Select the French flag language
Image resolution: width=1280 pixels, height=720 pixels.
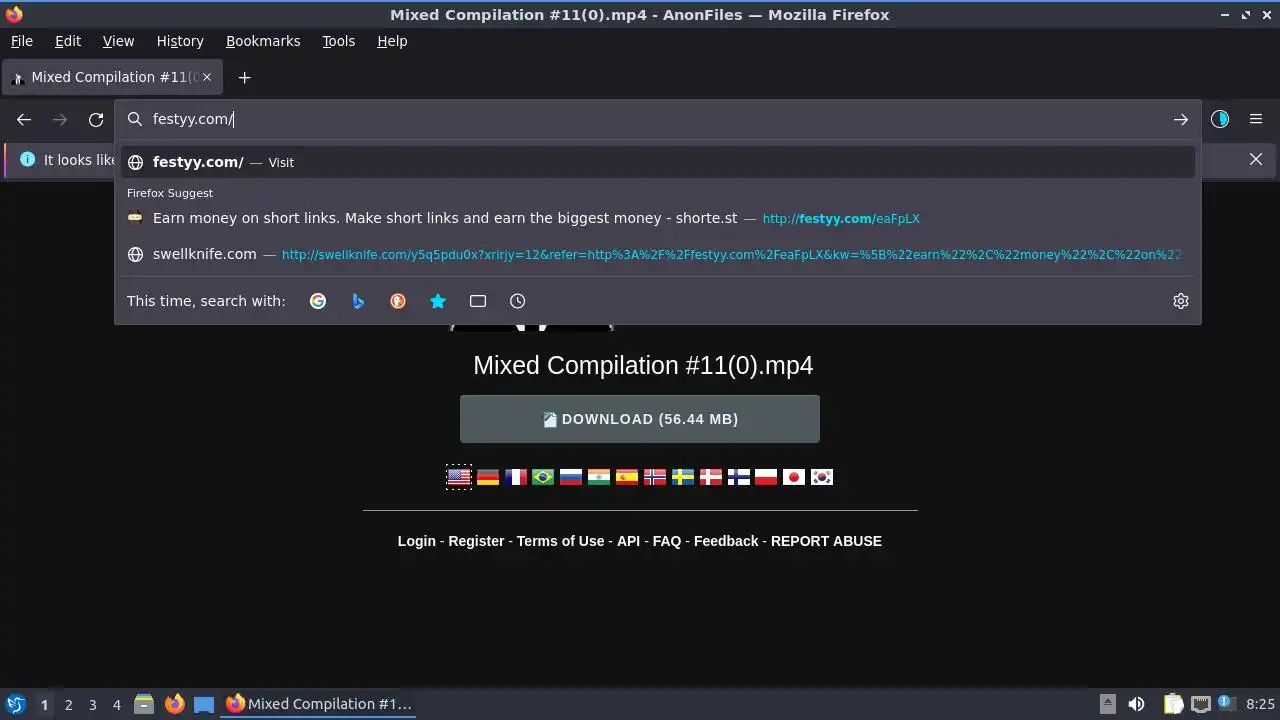516,477
